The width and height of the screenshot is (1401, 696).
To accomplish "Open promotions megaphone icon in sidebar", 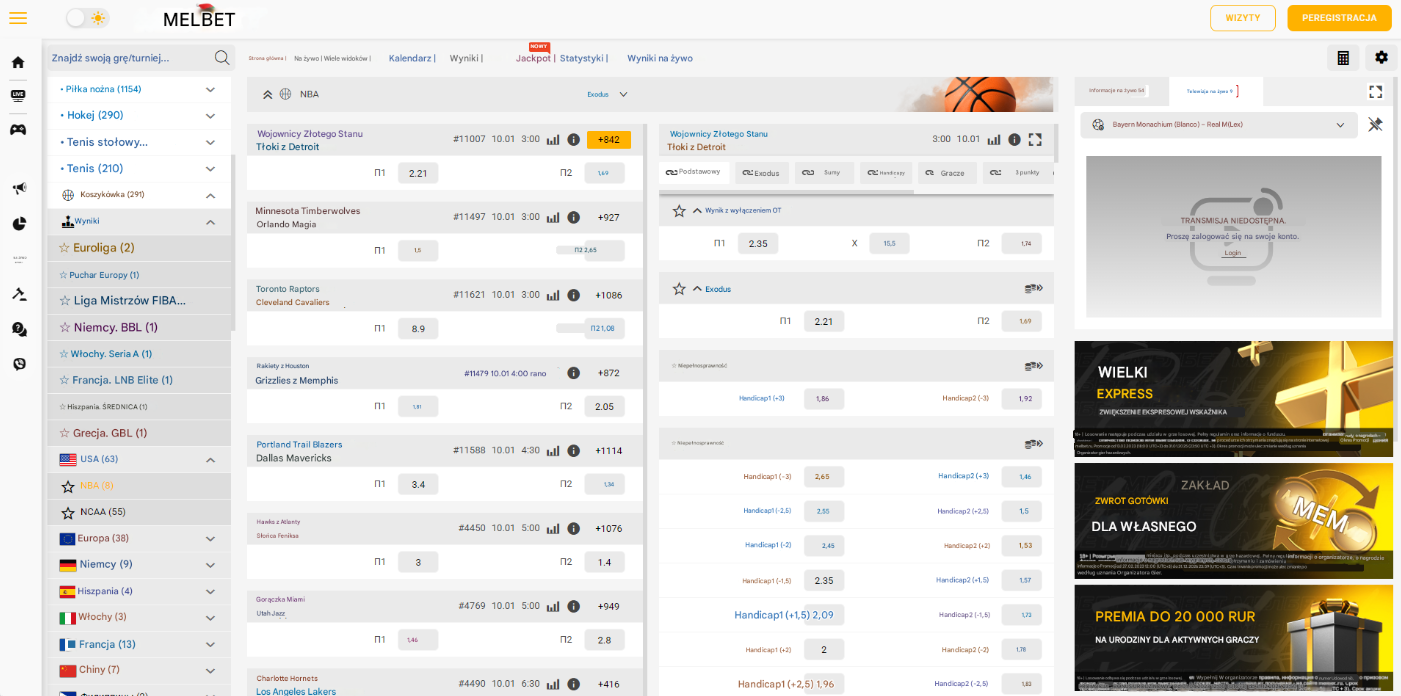I will (18, 188).
